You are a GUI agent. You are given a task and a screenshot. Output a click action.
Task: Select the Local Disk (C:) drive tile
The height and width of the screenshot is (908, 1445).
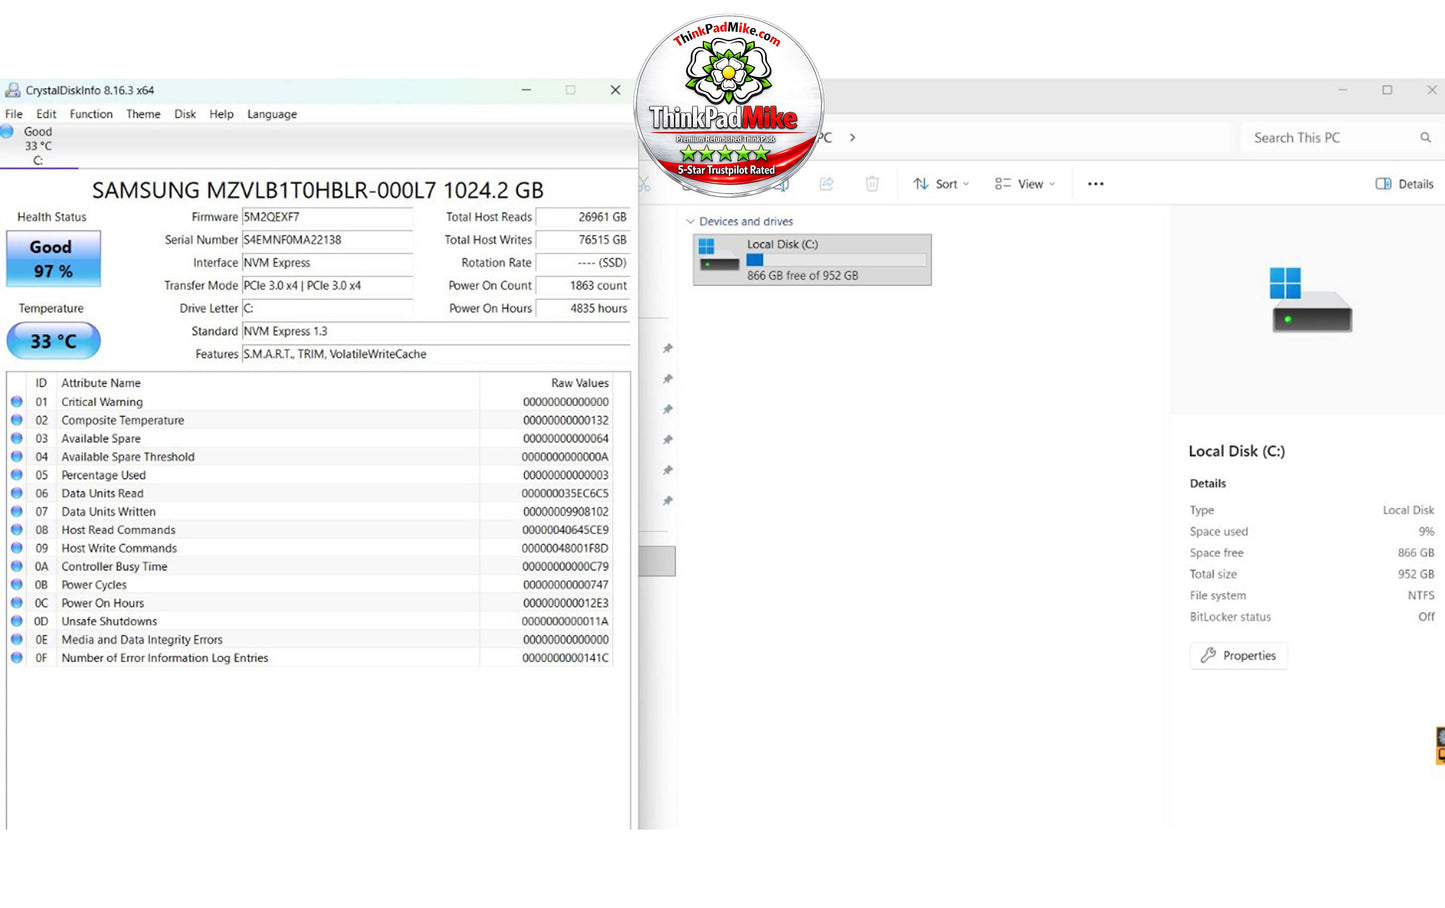pos(812,260)
